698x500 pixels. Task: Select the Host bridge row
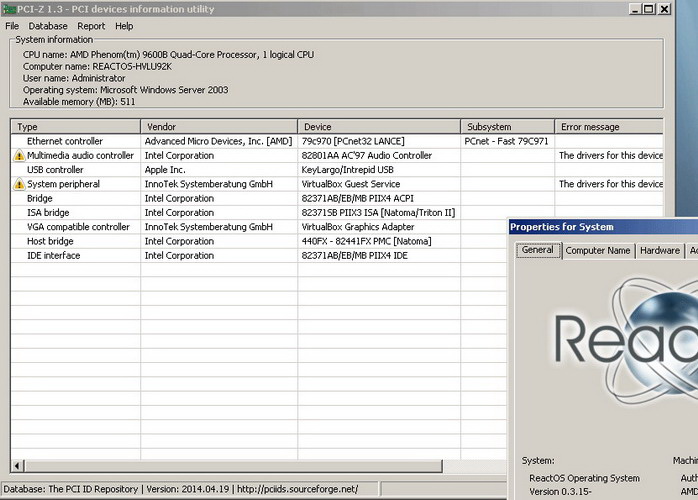click(259, 241)
